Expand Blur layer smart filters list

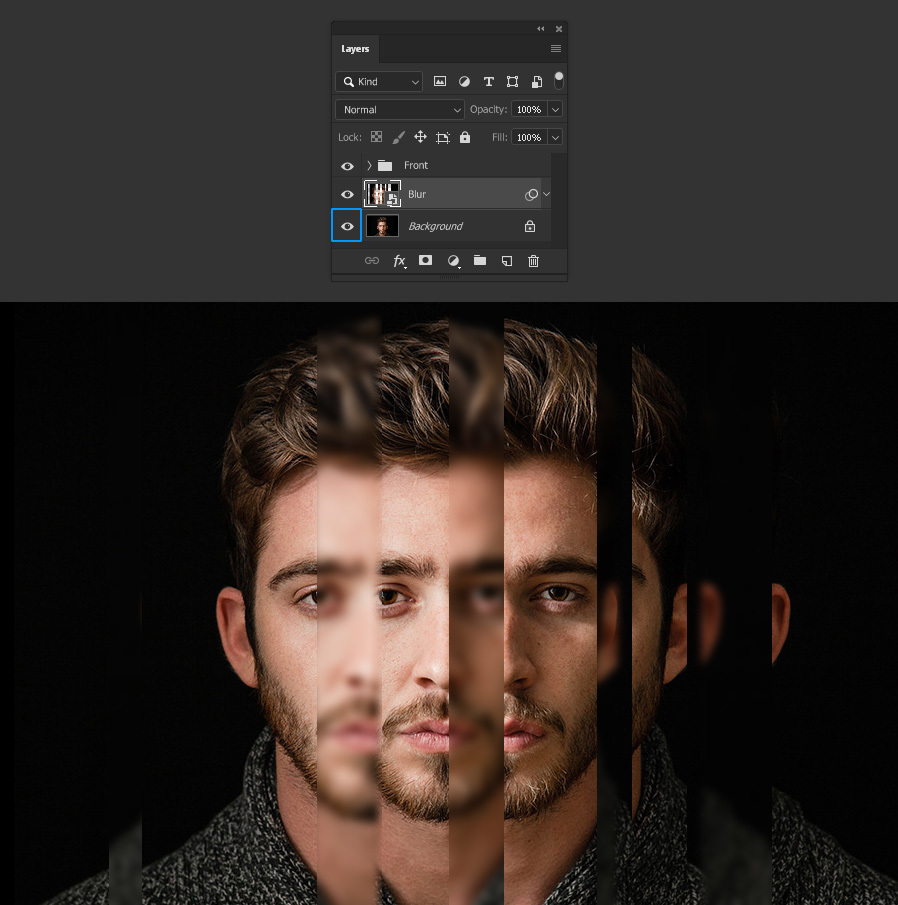click(x=547, y=194)
